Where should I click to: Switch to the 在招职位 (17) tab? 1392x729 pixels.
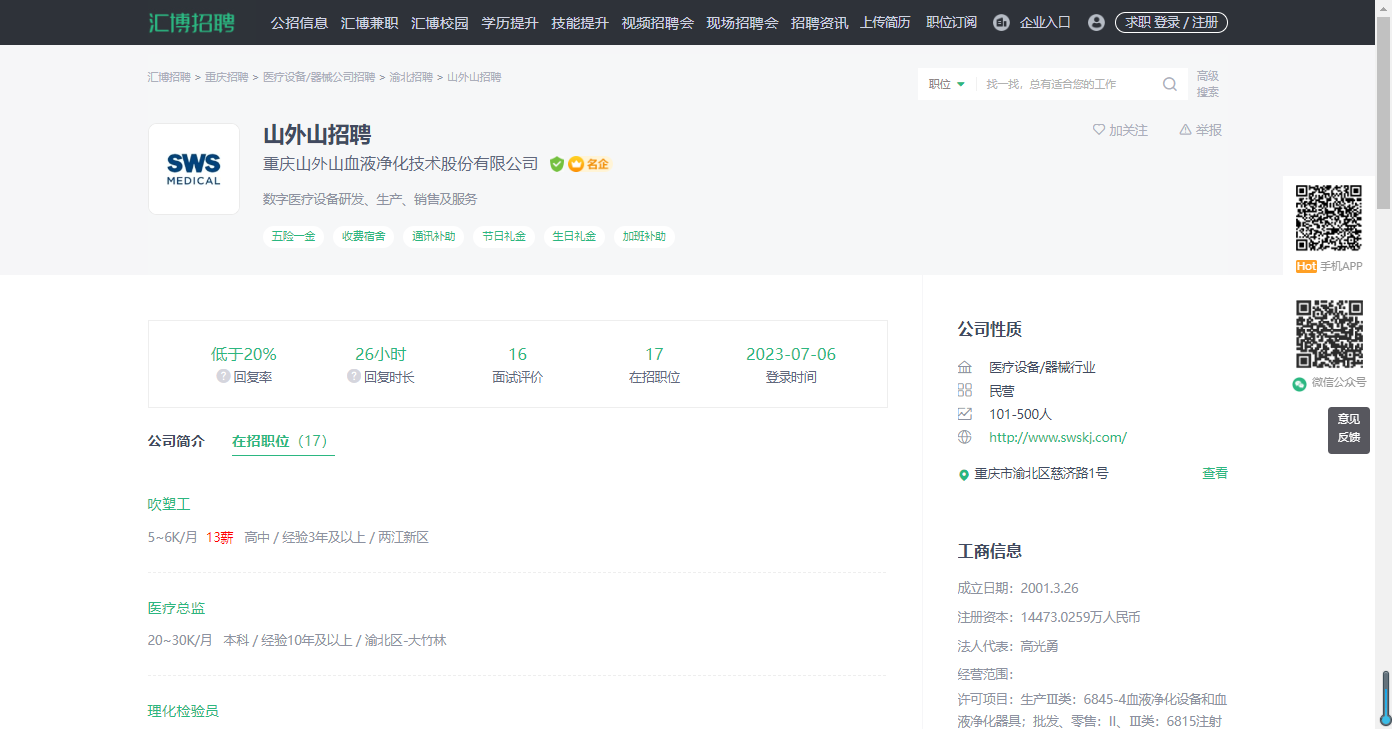[283, 441]
